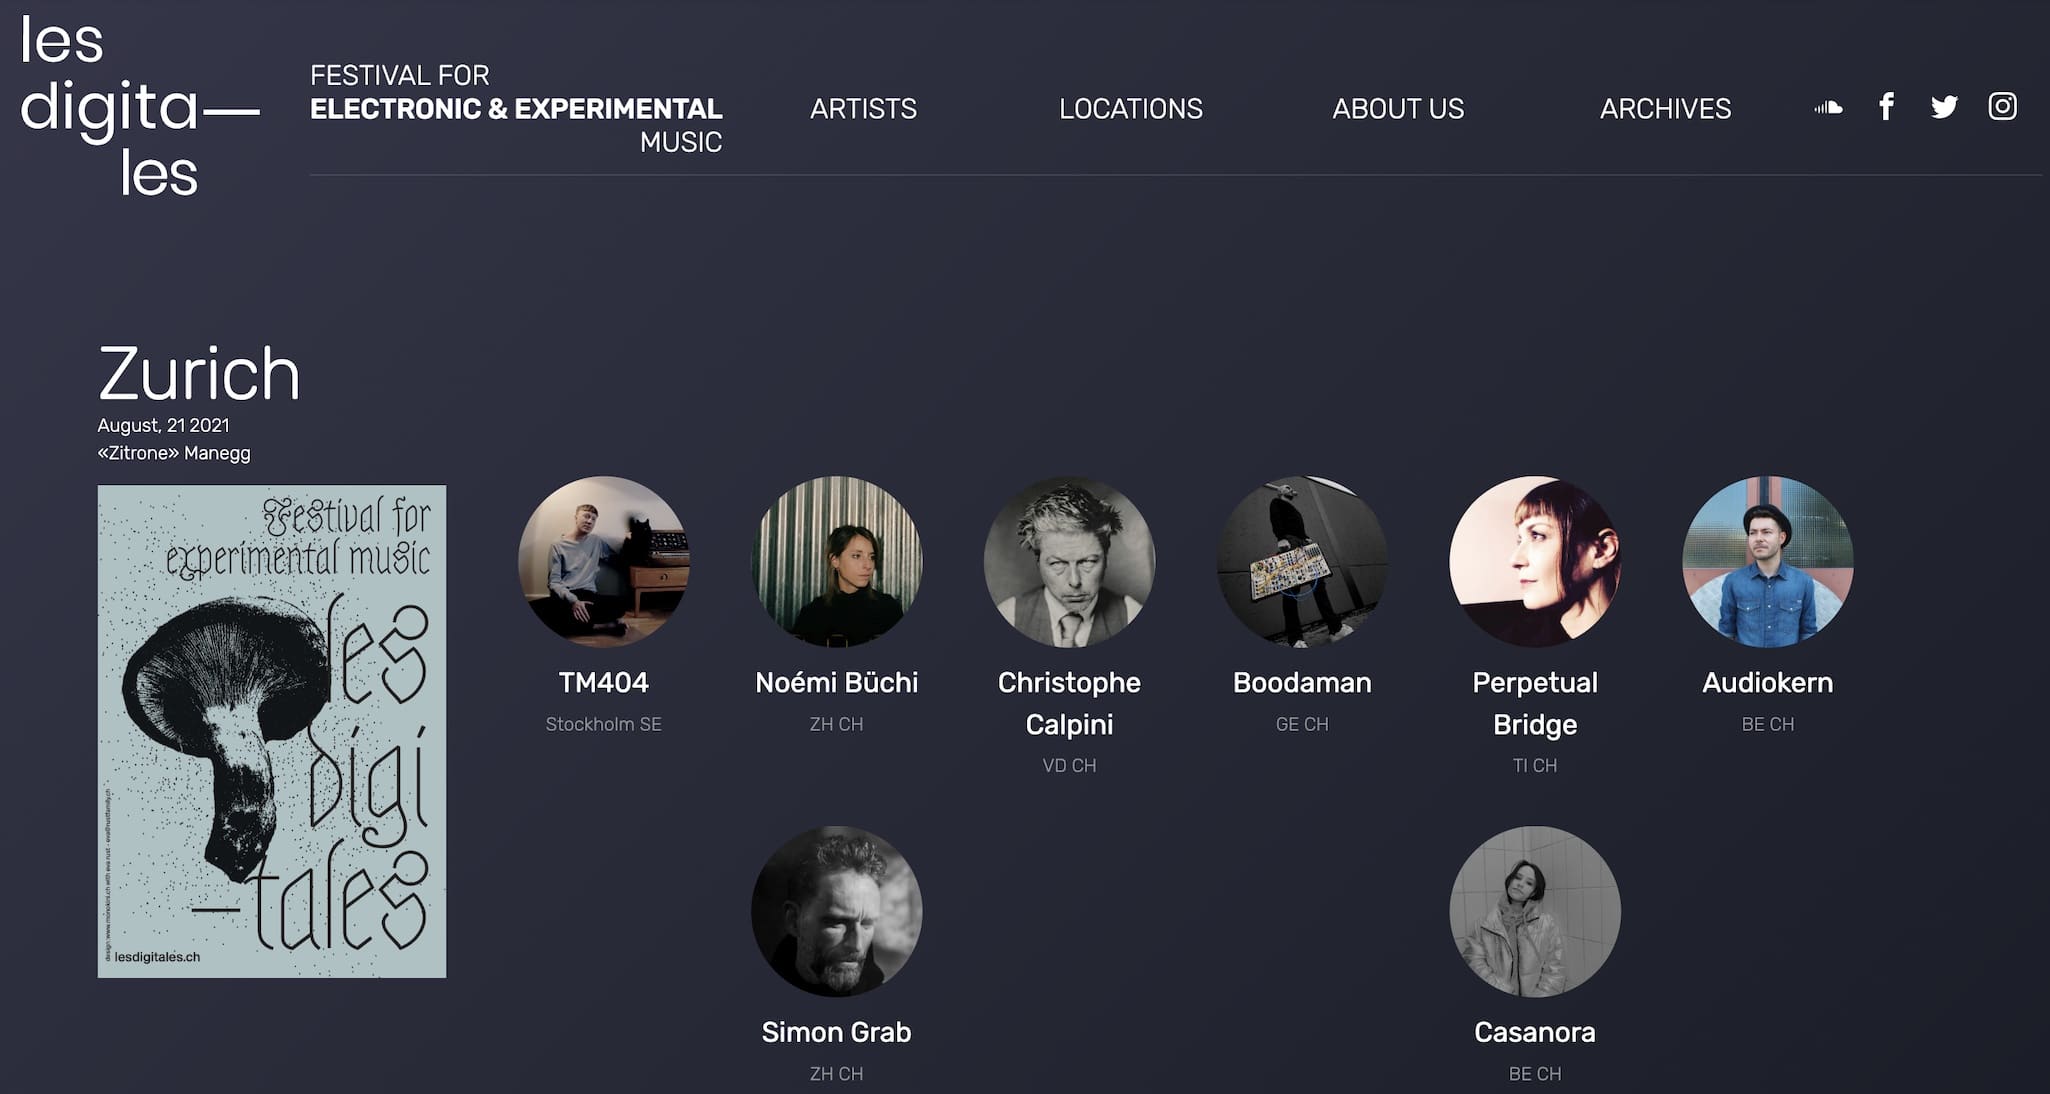Click the les digitales logo

(x=138, y=107)
